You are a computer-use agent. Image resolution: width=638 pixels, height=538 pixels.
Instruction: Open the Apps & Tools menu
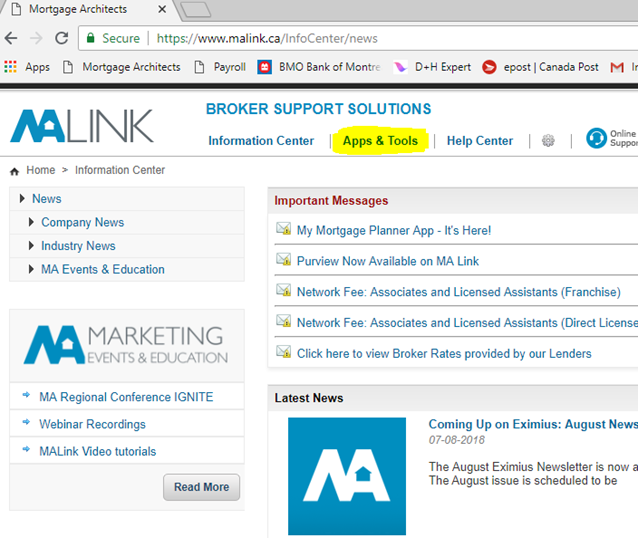[x=380, y=140]
